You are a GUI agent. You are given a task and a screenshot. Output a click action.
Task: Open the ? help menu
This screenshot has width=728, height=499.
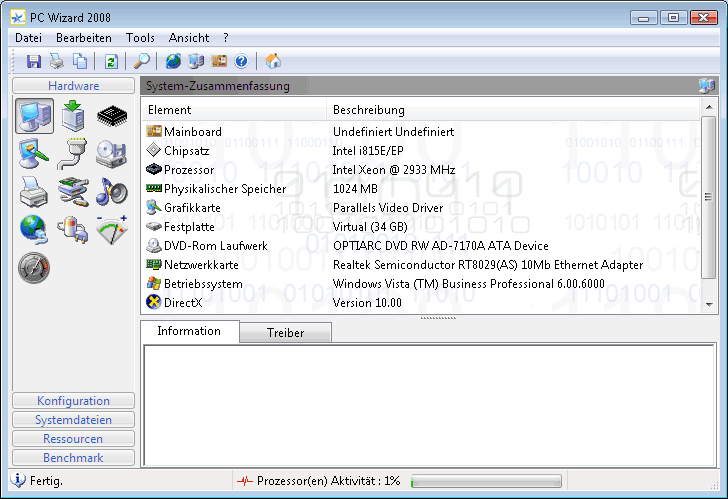[226, 38]
